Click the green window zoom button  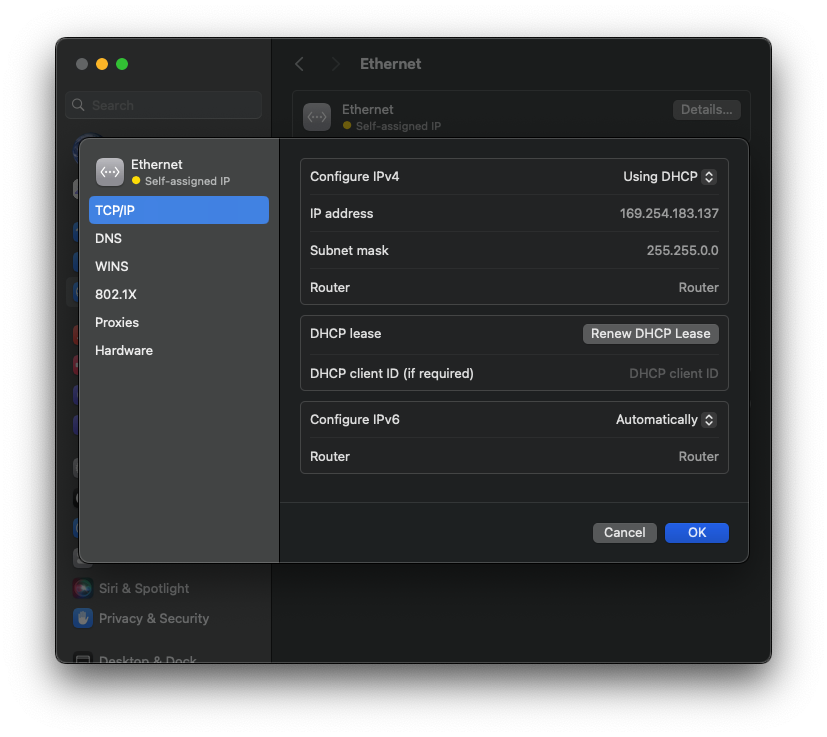click(x=122, y=64)
